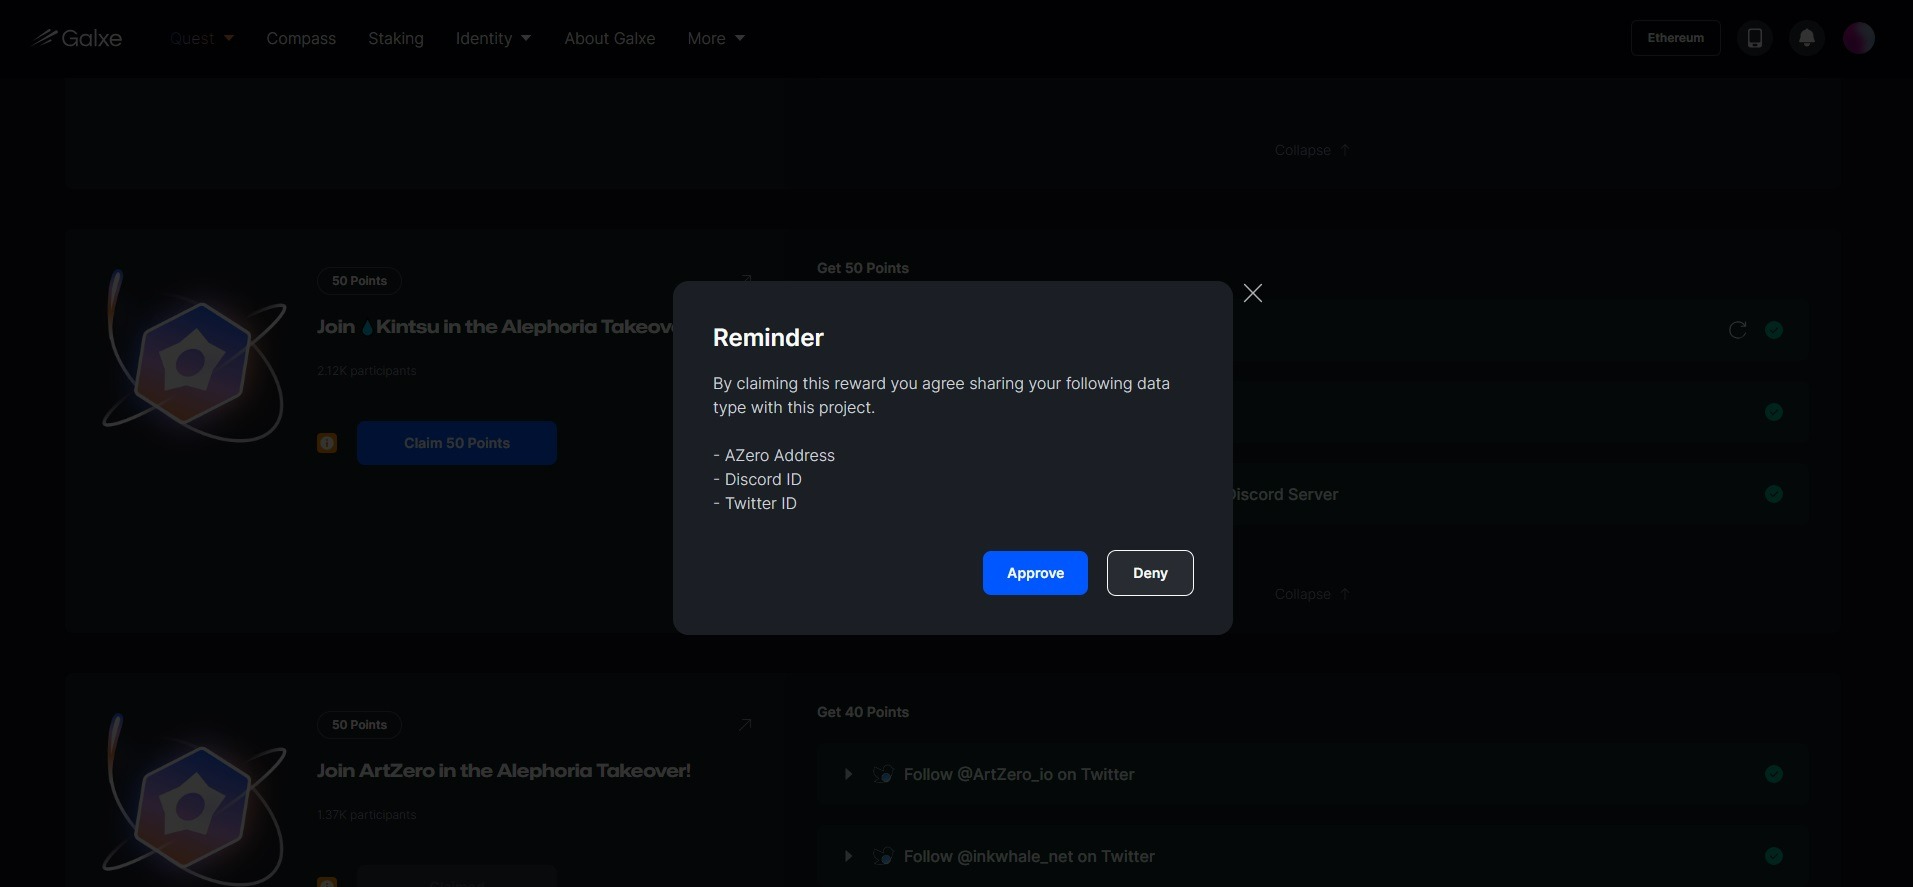Collapse the top quest card

click(x=1312, y=150)
